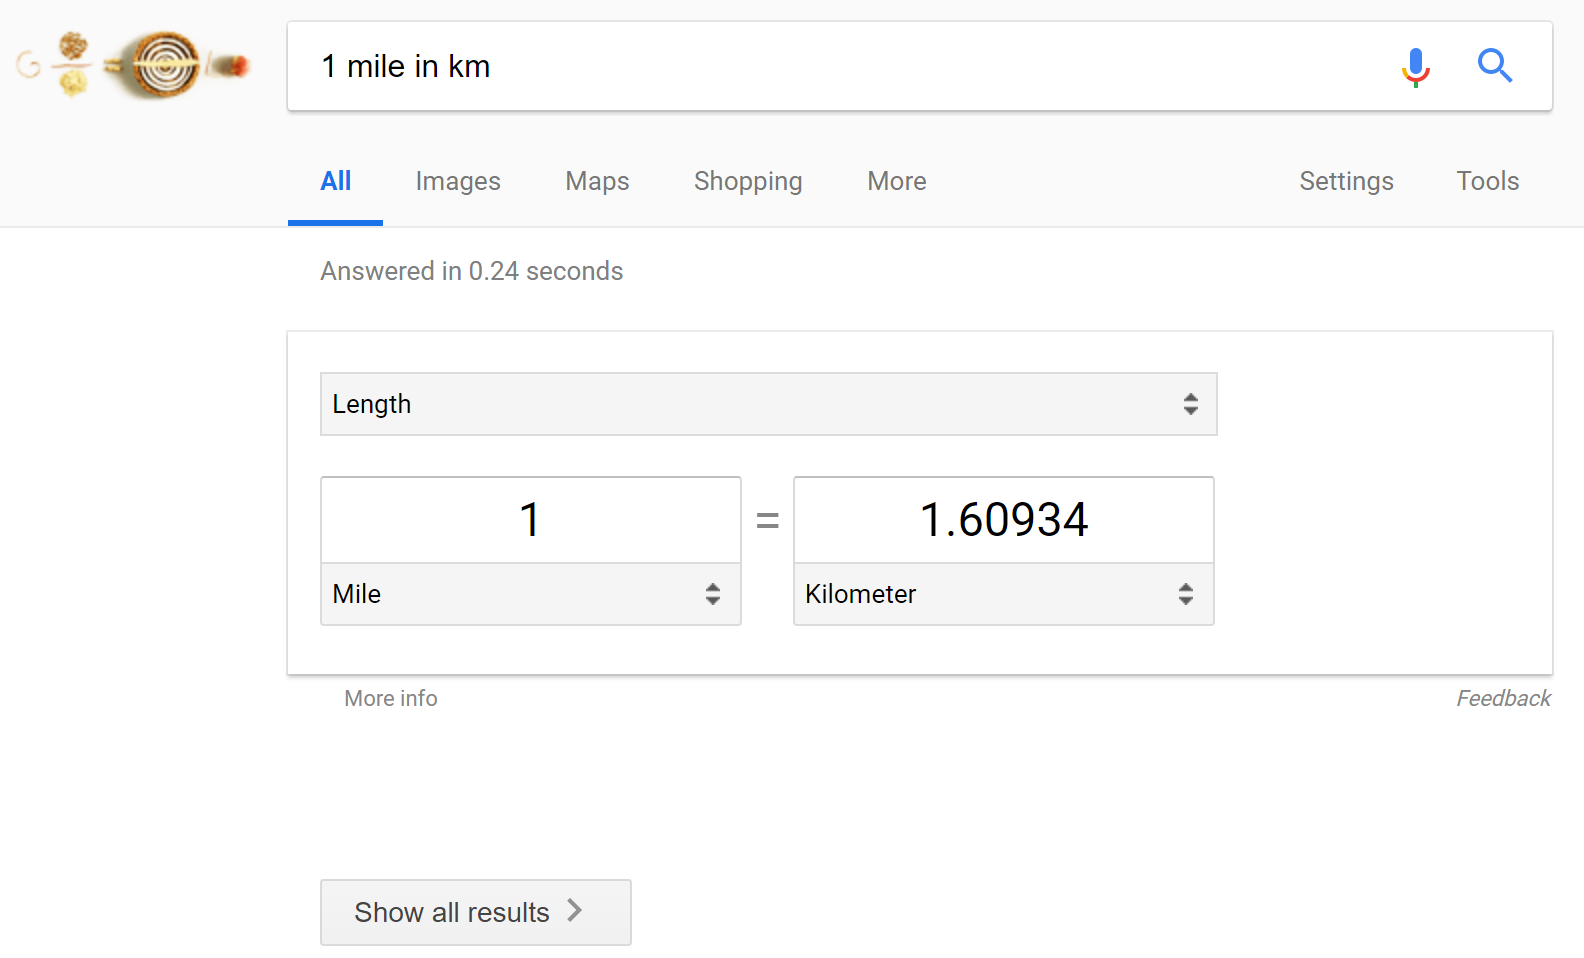The width and height of the screenshot is (1584, 958).
Task: Switch to the Images tab
Action: point(458,181)
